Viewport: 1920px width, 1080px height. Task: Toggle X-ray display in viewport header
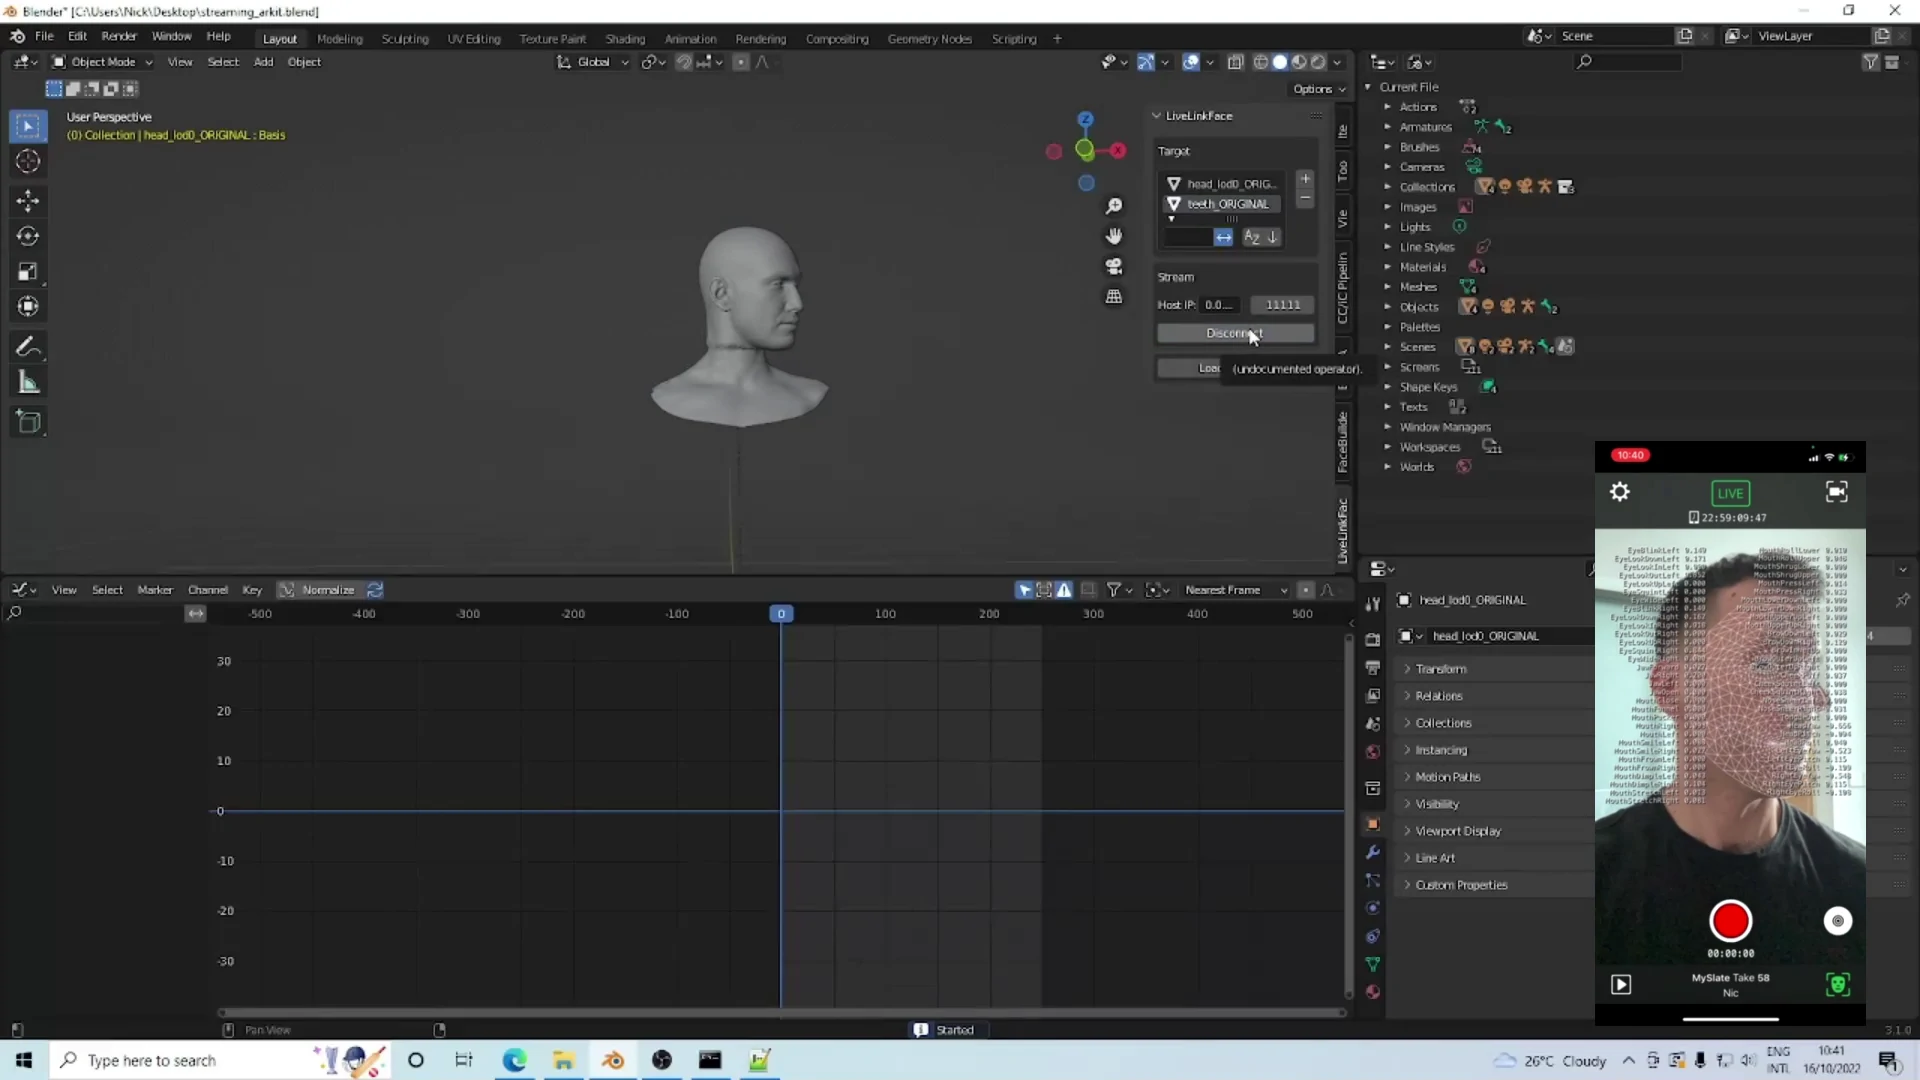click(x=1235, y=62)
